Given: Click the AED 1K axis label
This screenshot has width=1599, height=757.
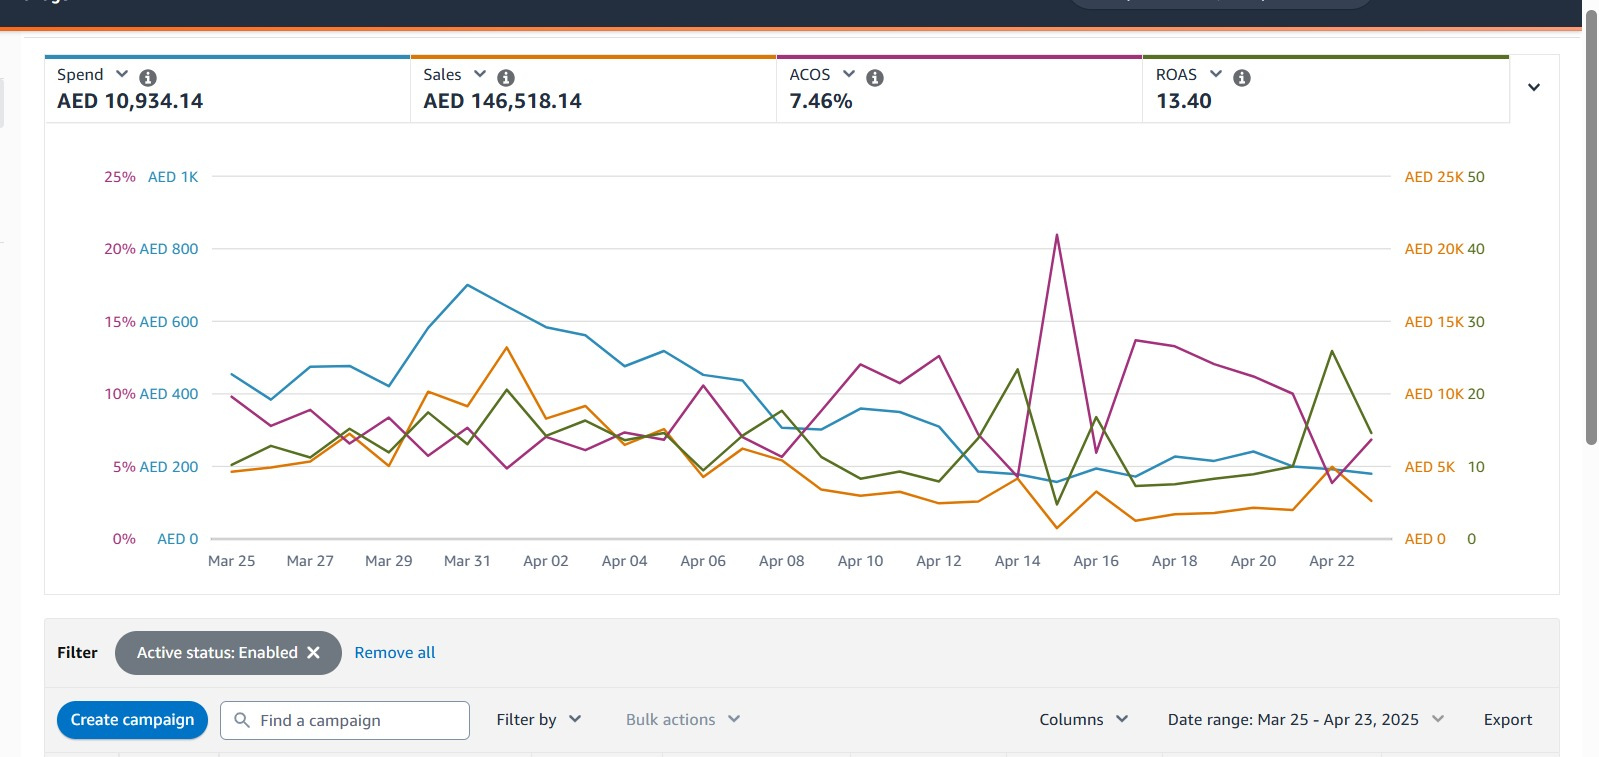Looking at the screenshot, I should tap(173, 177).
